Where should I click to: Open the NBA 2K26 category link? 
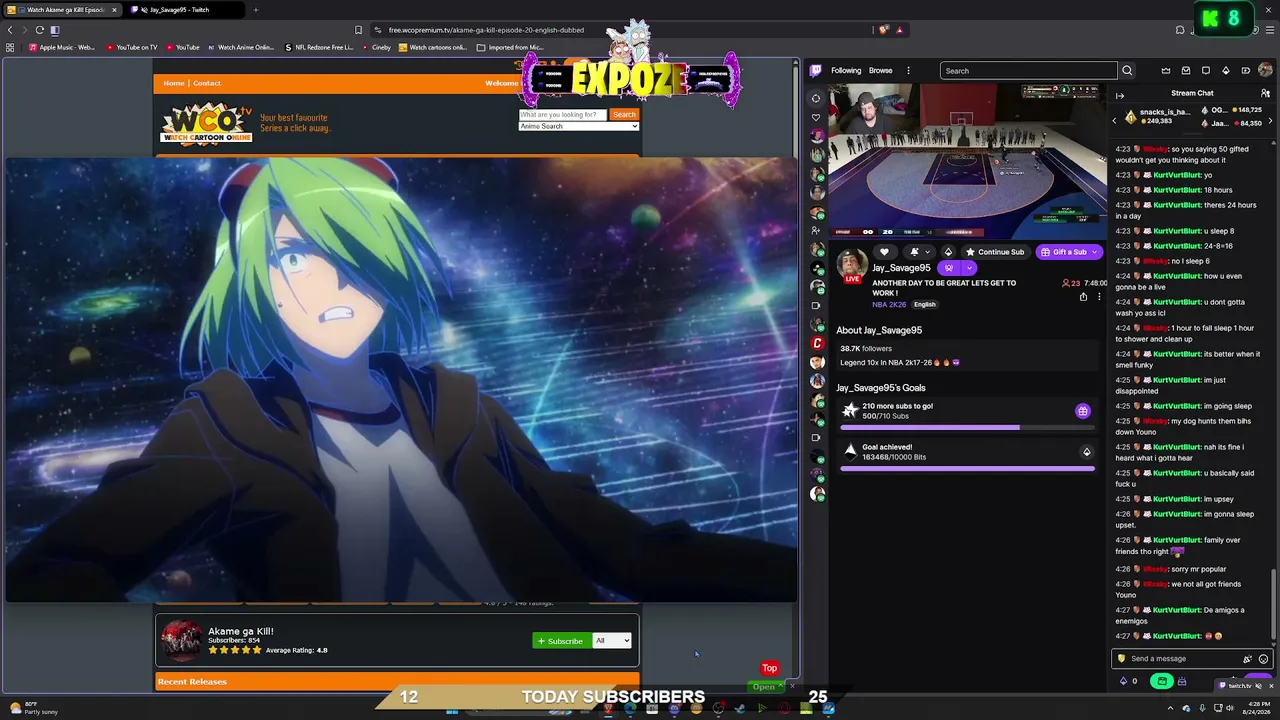[x=888, y=305]
